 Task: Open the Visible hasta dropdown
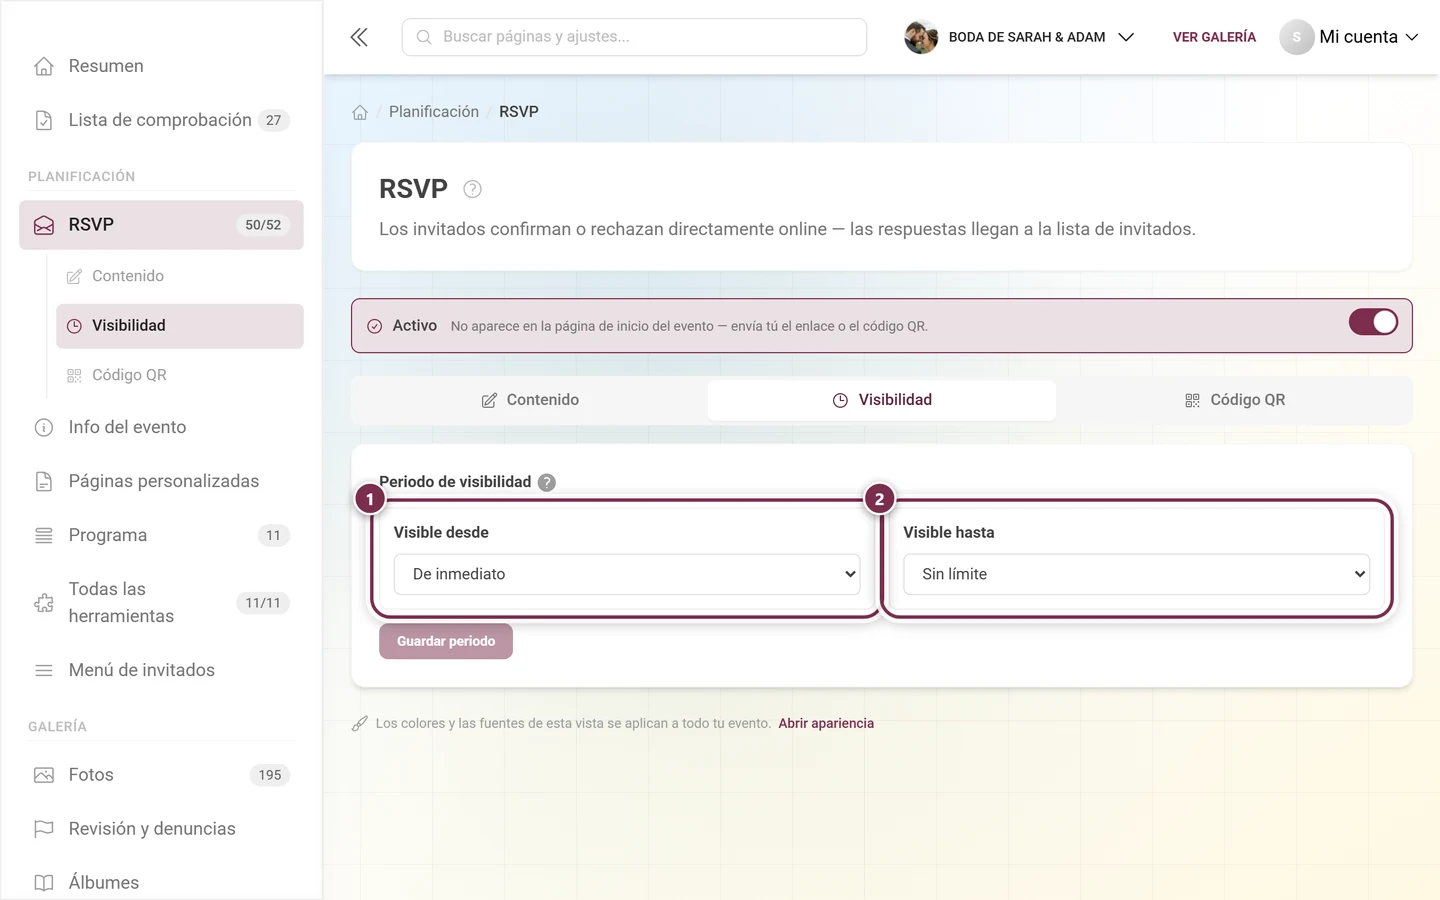tap(1136, 574)
